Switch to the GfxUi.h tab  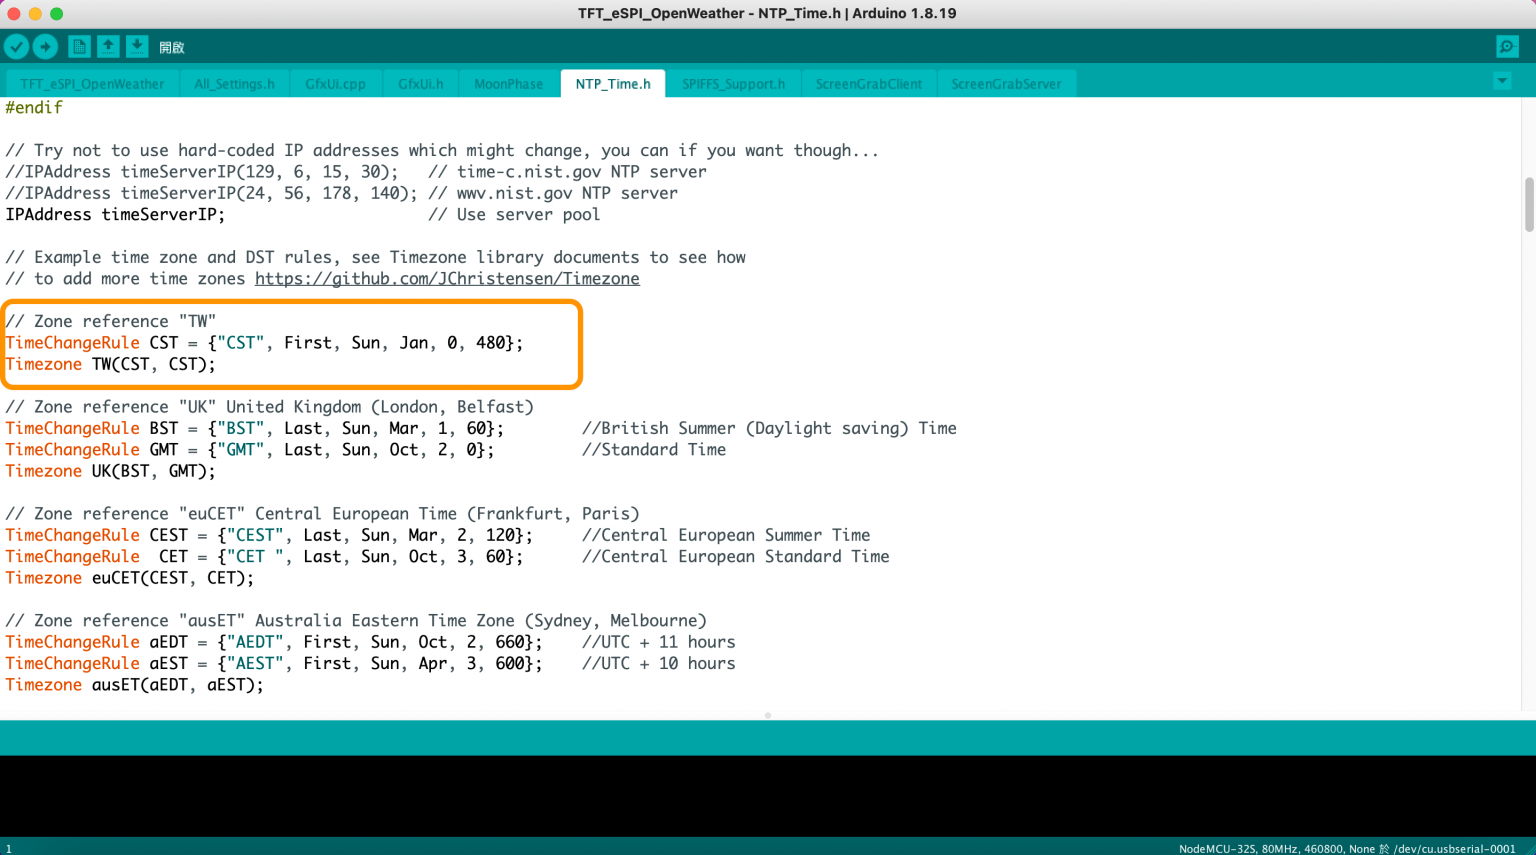coord(420,84)
